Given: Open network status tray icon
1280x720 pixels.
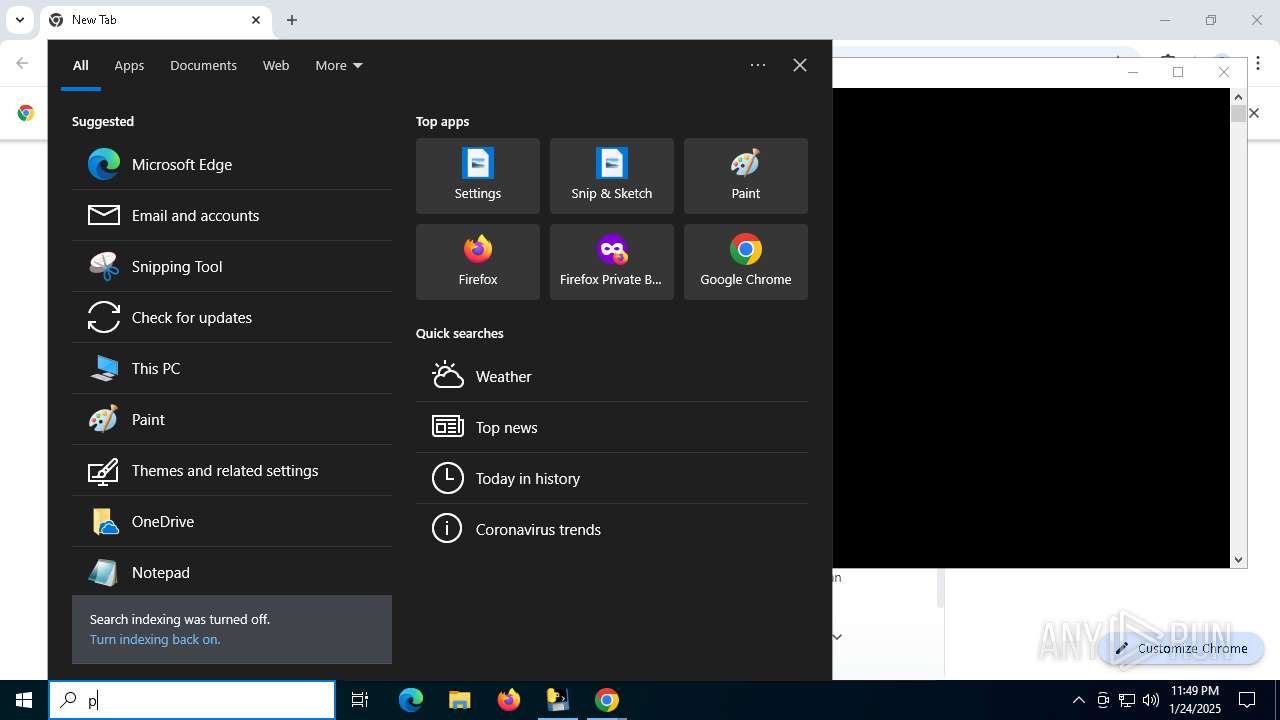Looking at the screenshot, I should [1127, 700].
